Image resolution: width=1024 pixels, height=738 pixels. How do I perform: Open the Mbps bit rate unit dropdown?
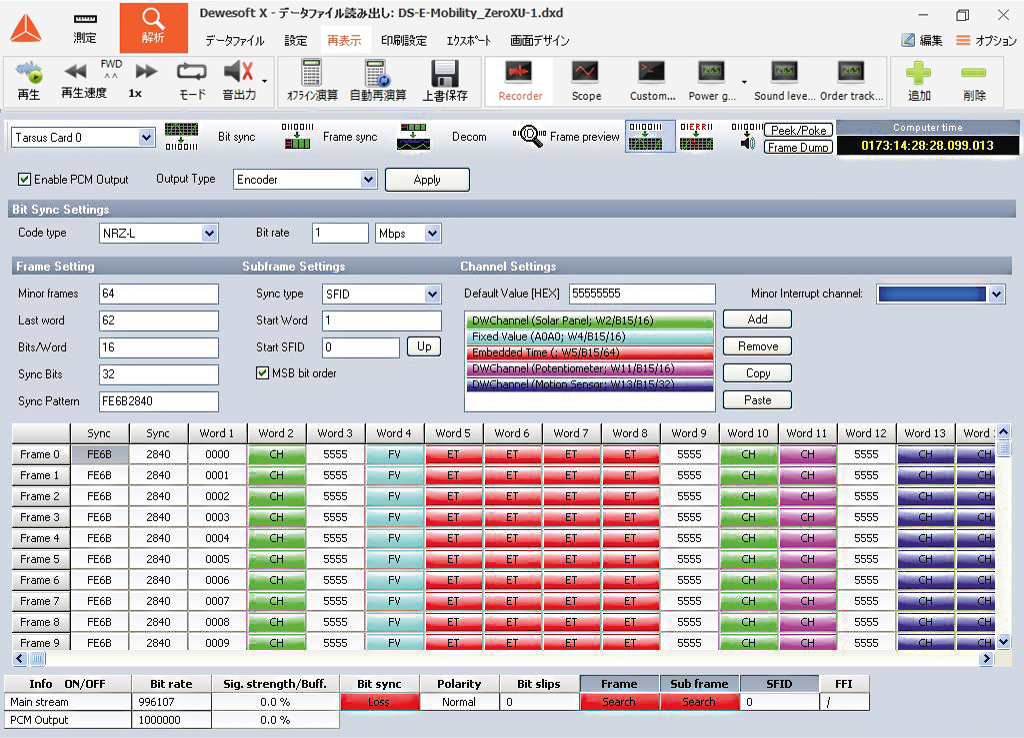pyautogui.click(x=432, y=233)
